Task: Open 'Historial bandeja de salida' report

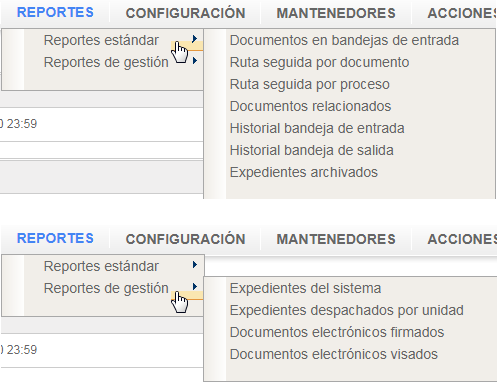Action: tap(312, 150)
